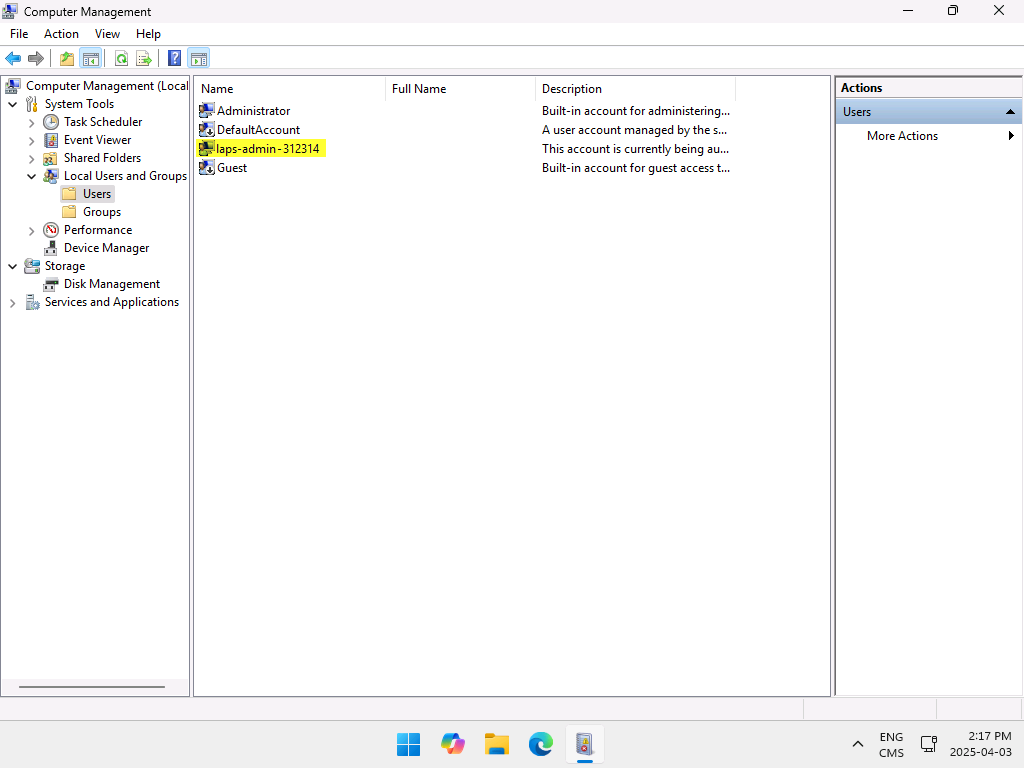The image size is (1024, 768).
Task: Open Microsoft Edge from the taskbar
Action: (x=541, y=744)
